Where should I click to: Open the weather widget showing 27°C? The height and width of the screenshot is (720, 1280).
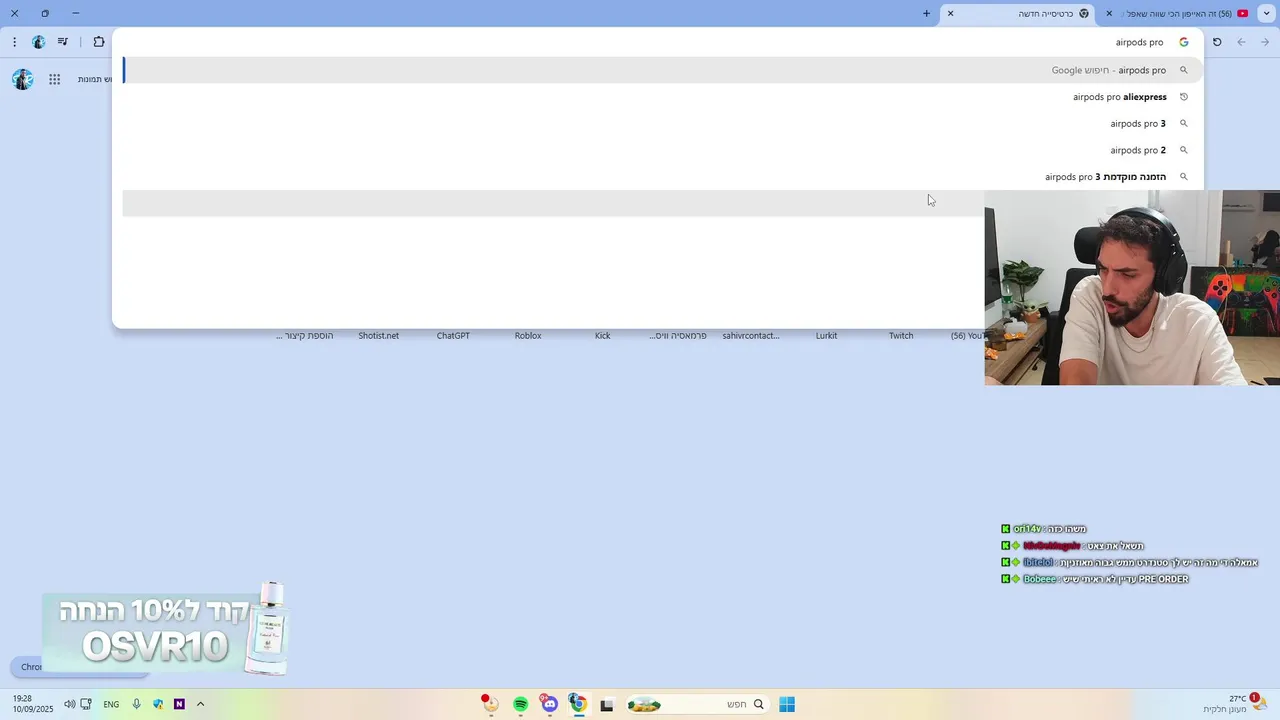pyautogui.click(x=1236, y=704)
